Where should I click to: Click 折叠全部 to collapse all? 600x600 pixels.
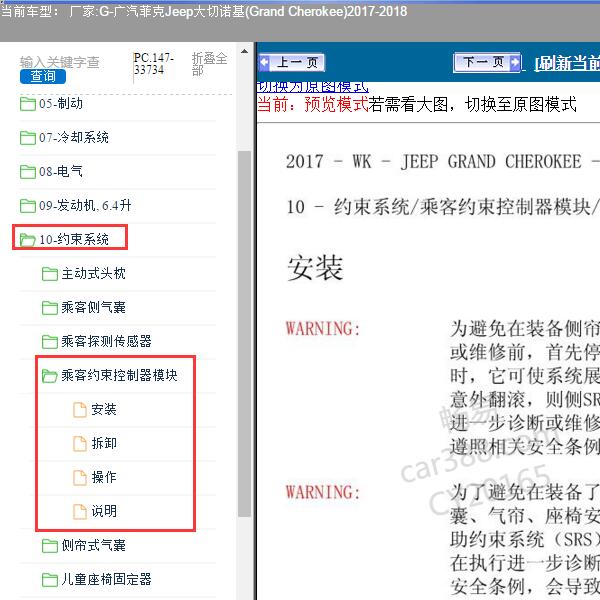pos(209,64)
